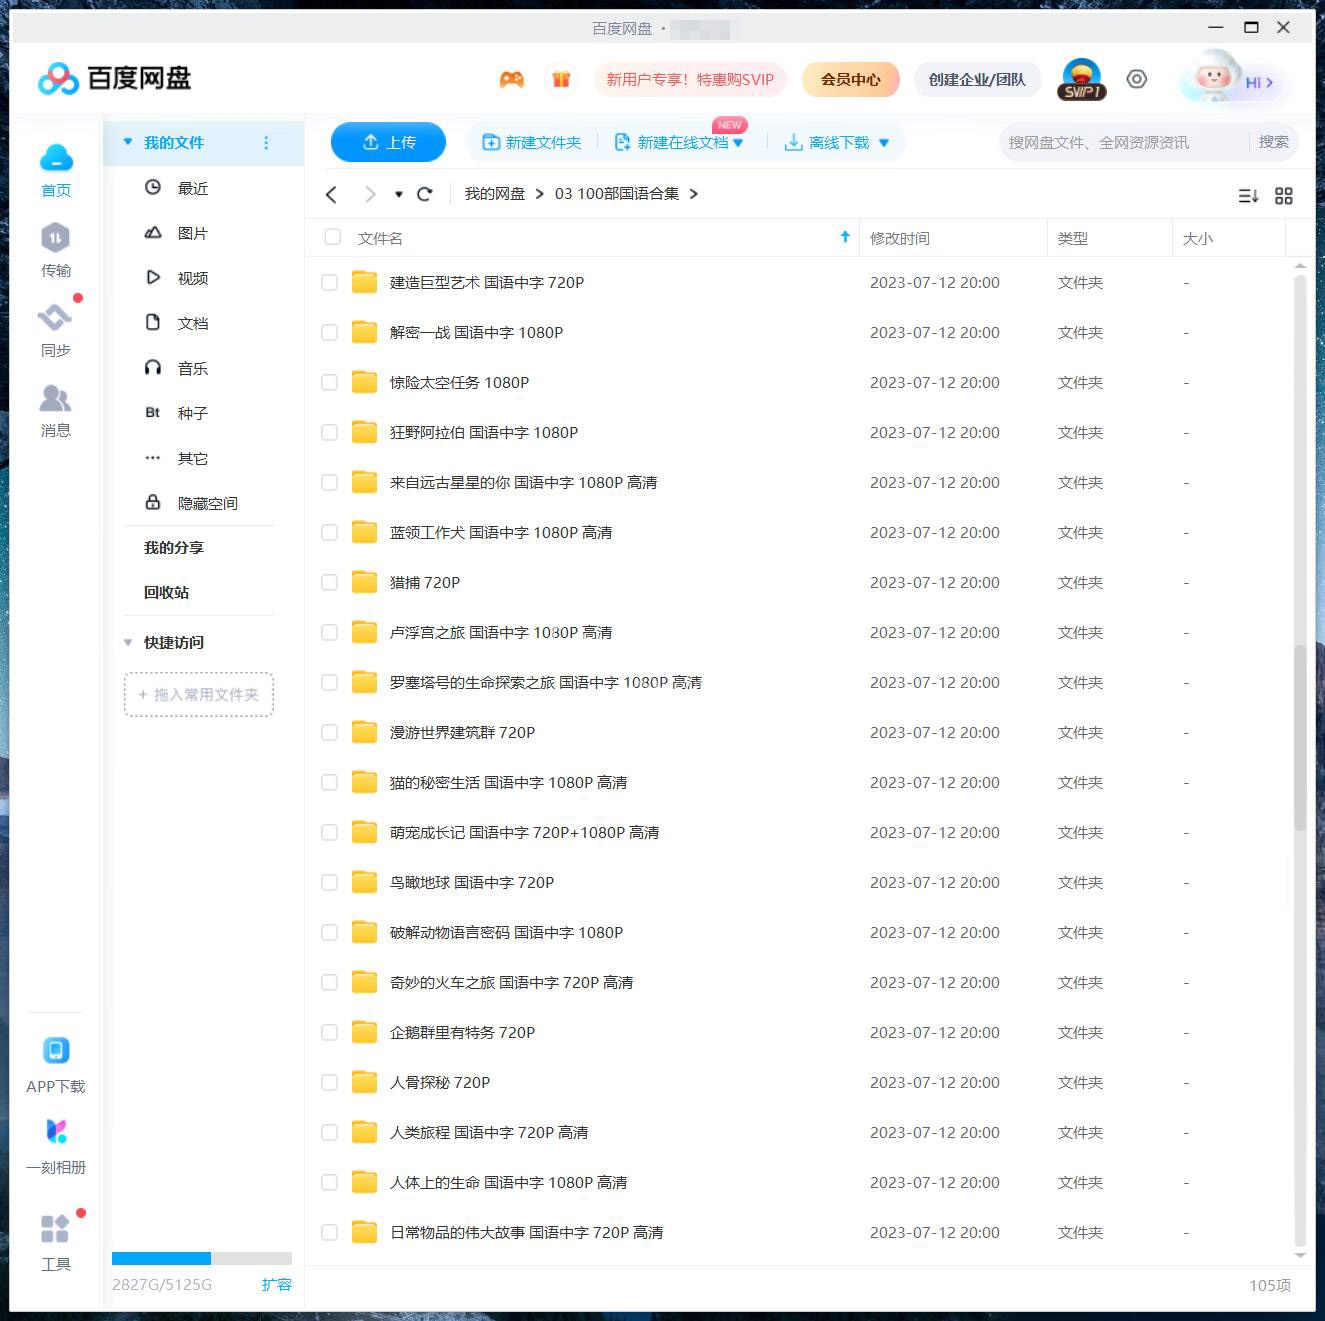
Task: Open 会员中心 (Membership Center)
Action: click(x=850, y=79)
